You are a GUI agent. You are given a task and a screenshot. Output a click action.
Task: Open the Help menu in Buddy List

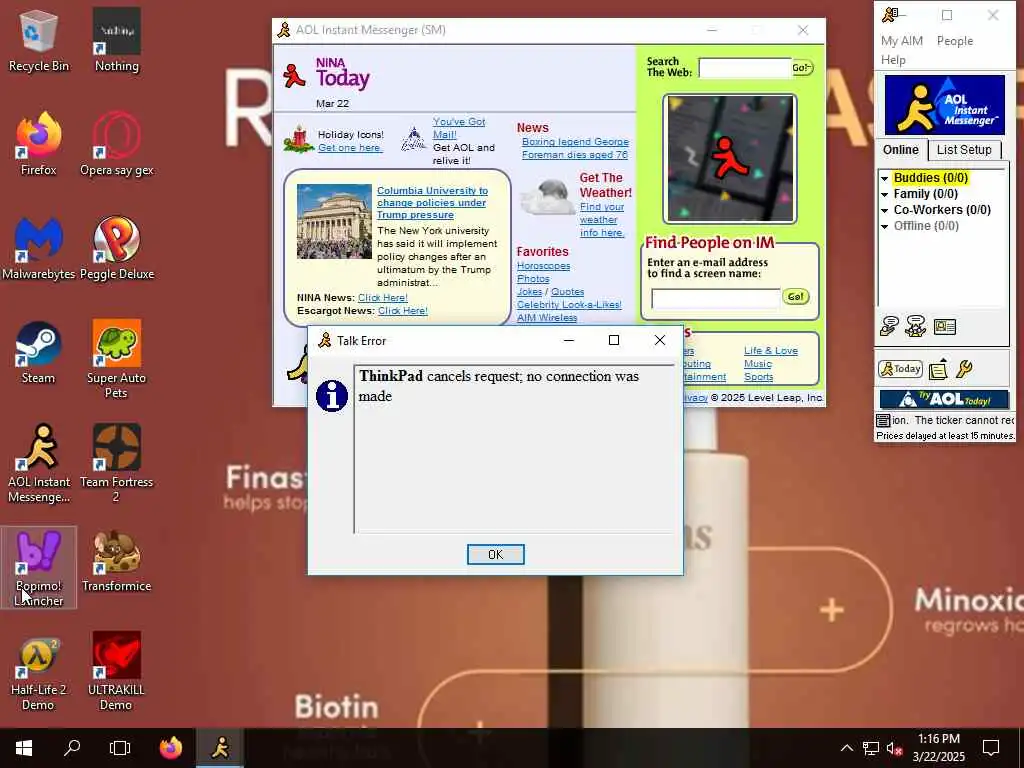(x=893, y=60)
